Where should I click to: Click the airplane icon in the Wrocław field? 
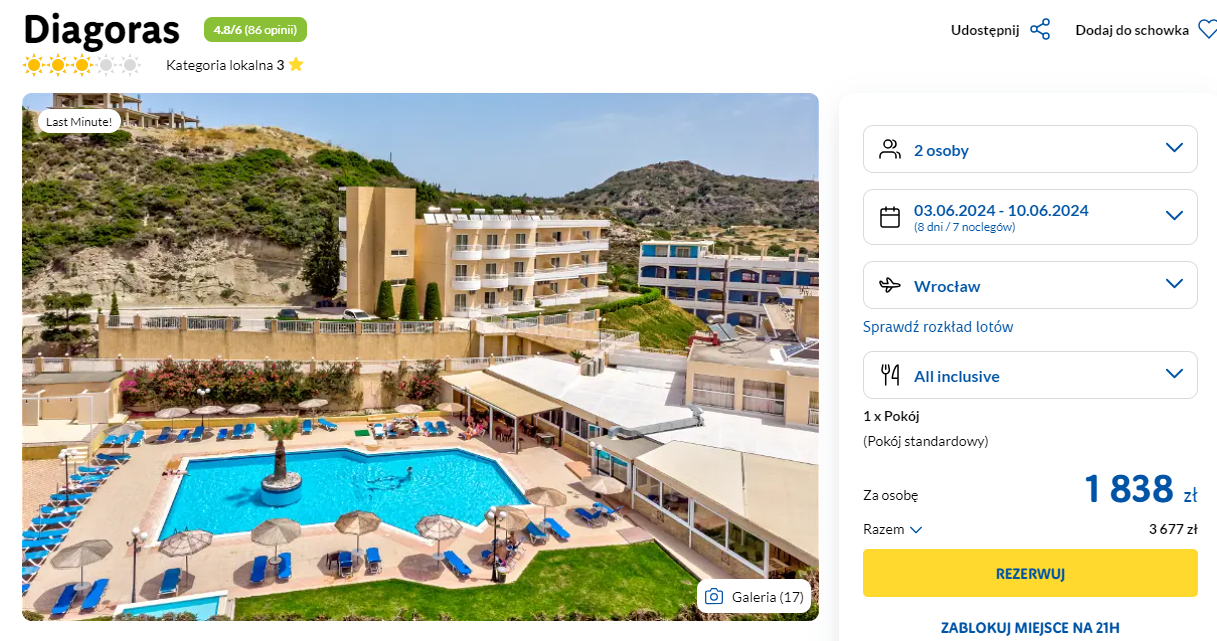890,286
